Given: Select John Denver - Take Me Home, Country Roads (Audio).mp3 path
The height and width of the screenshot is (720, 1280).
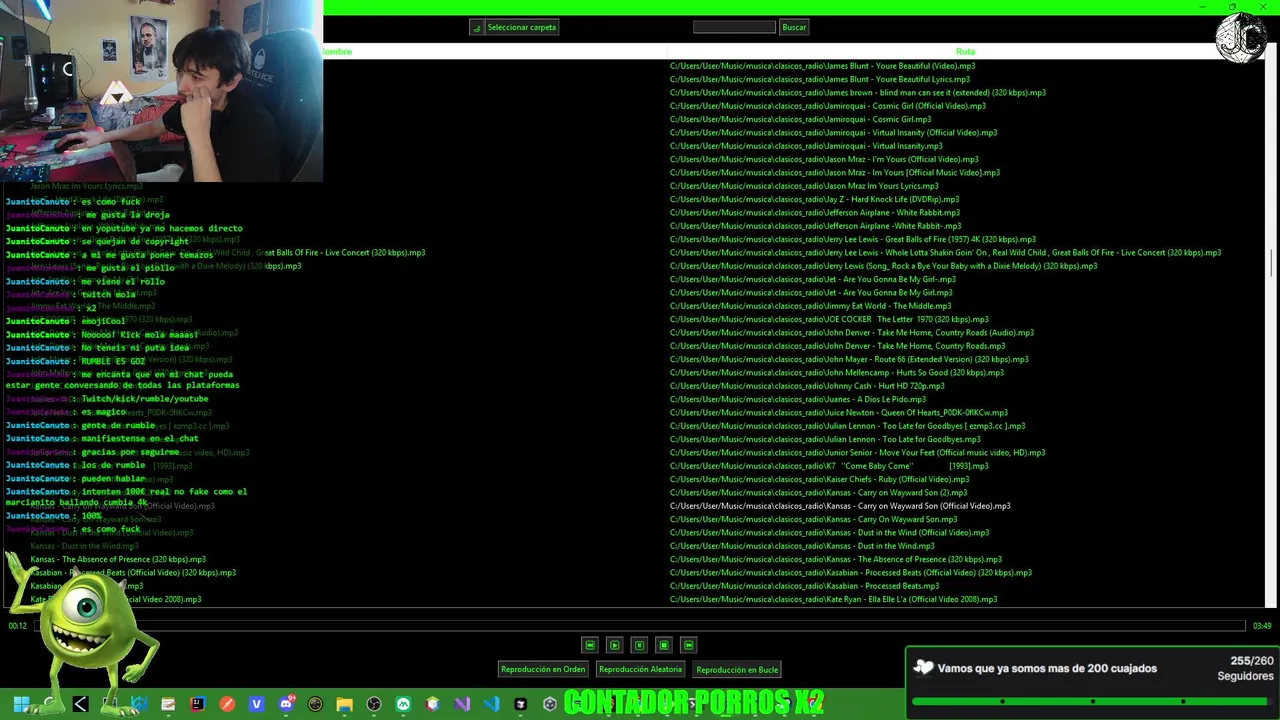Looking at the screenshot, I should (x=852, y=332).
